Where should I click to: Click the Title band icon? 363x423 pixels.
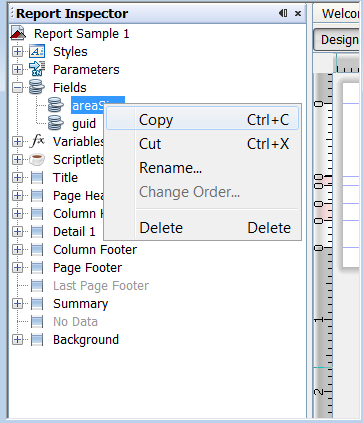[37, 178]
